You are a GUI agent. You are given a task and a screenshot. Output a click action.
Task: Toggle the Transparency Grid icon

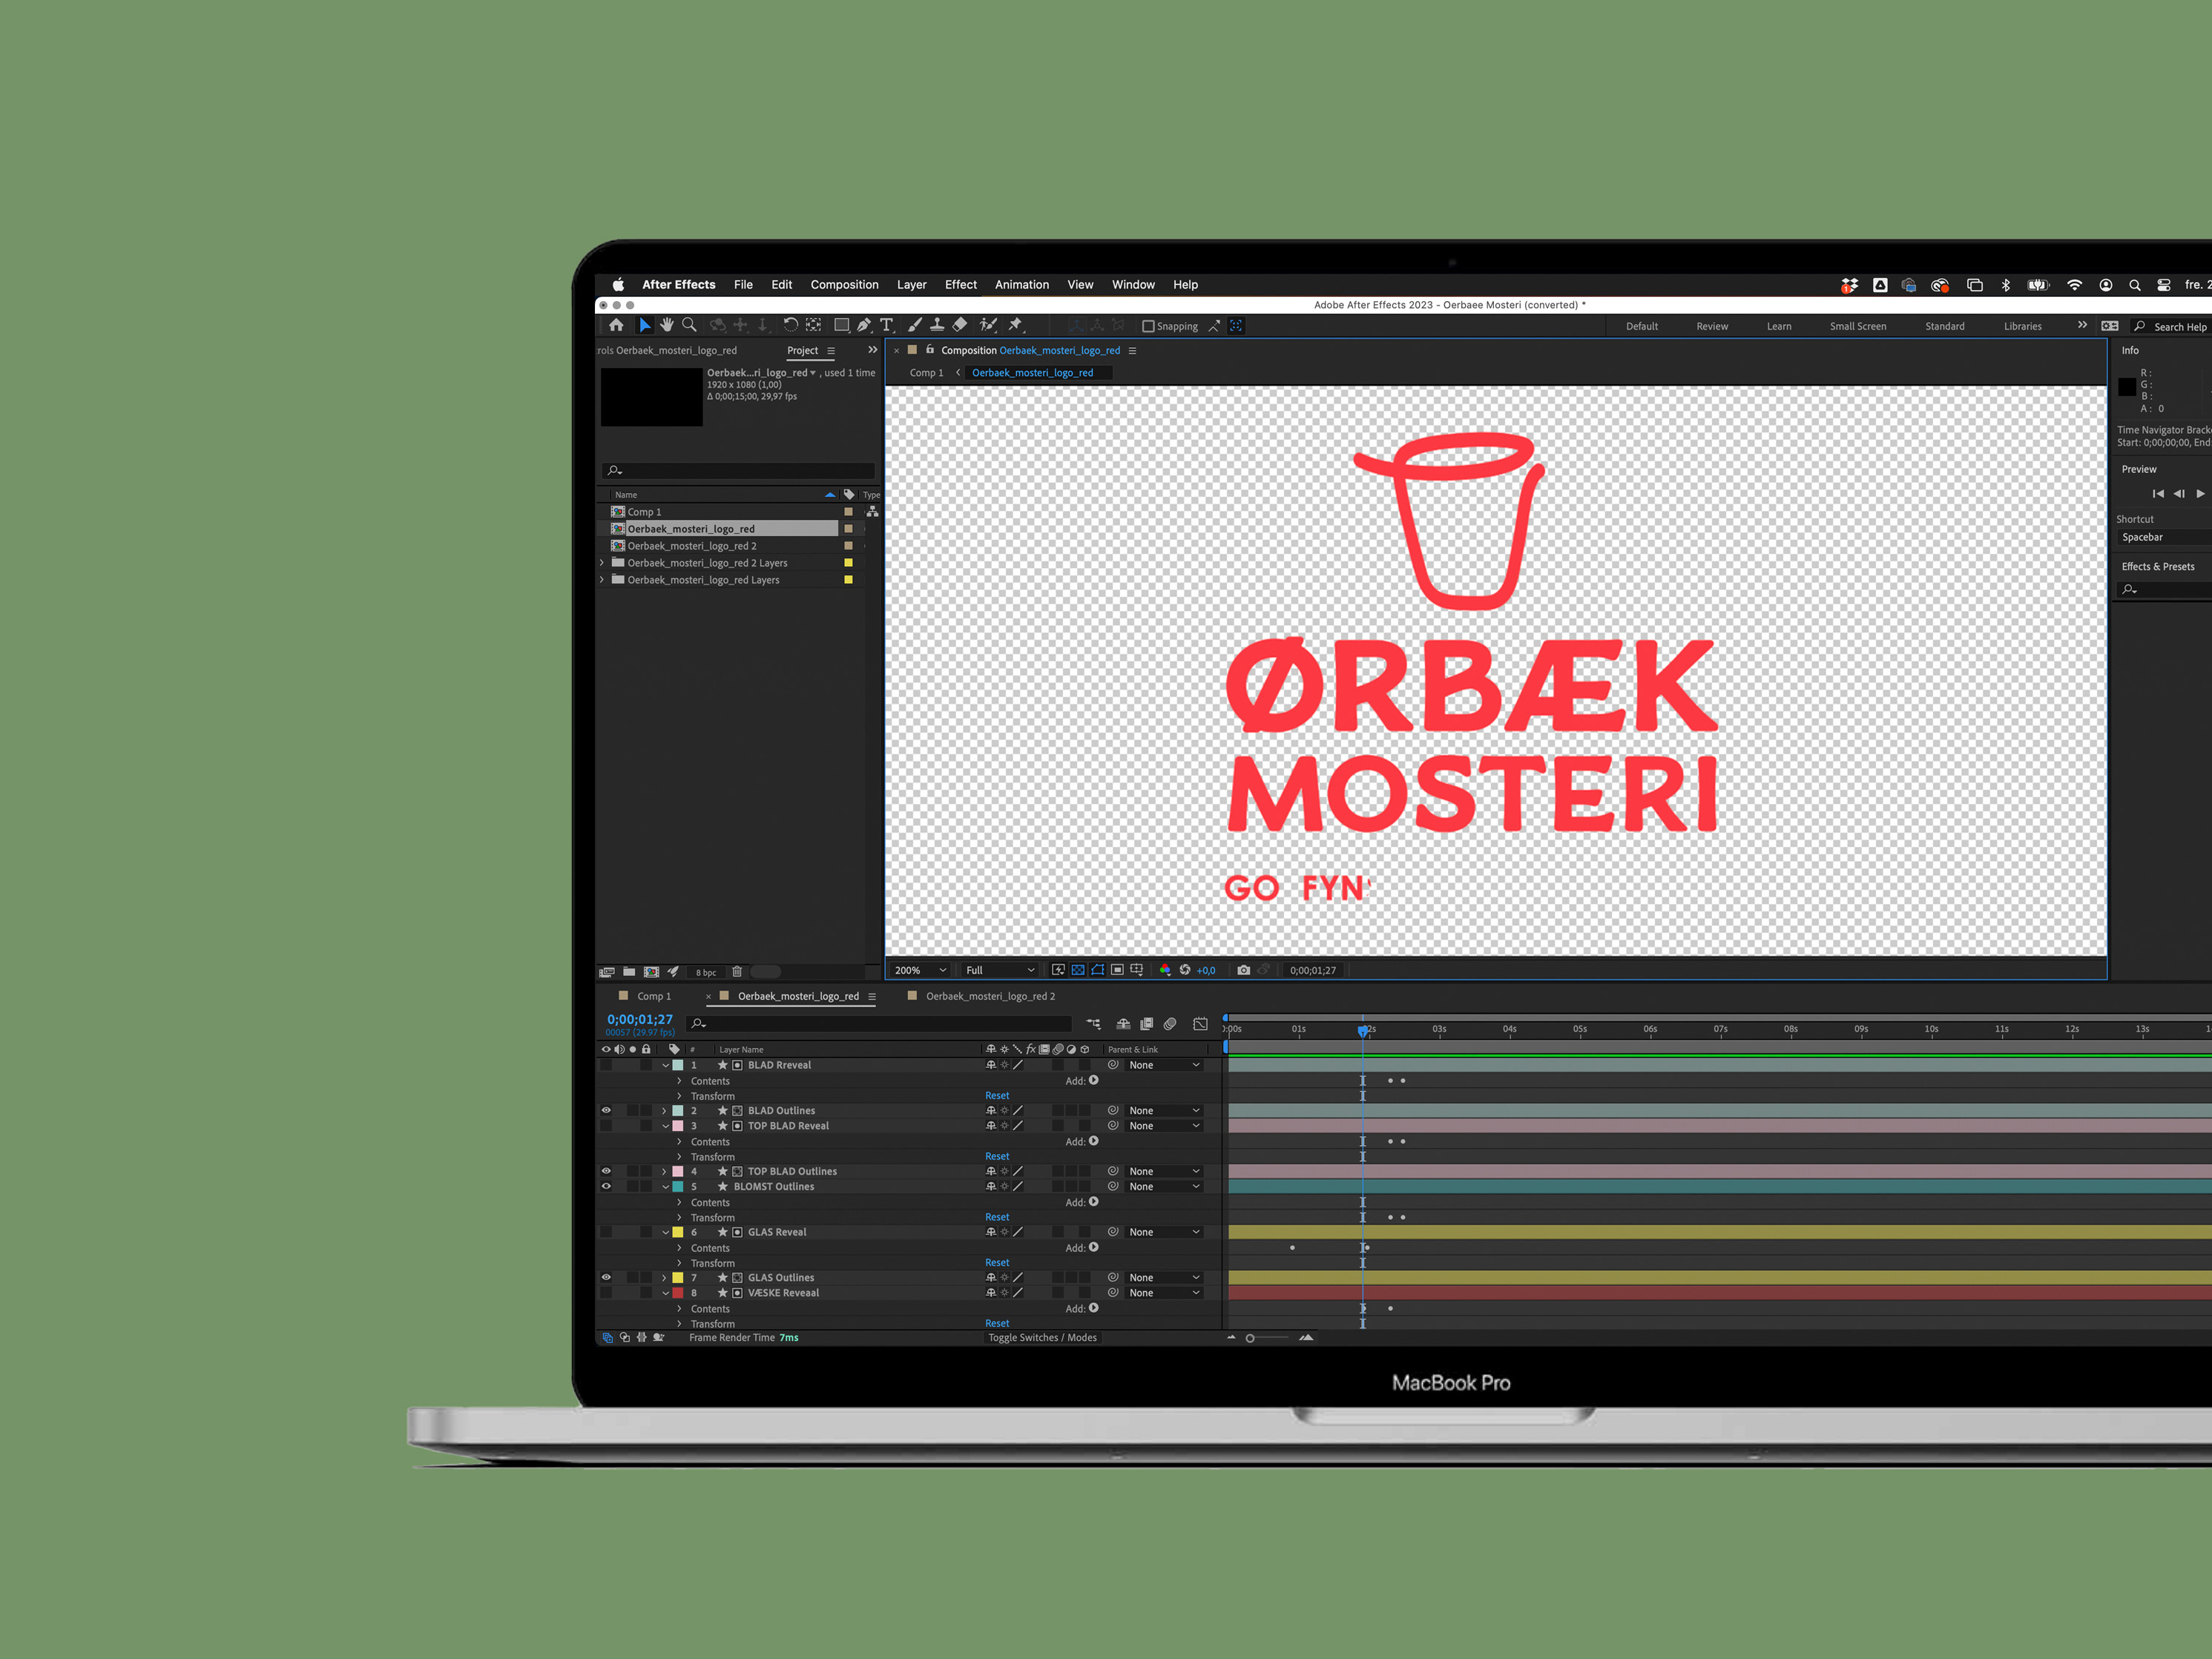click(1078, 970)
